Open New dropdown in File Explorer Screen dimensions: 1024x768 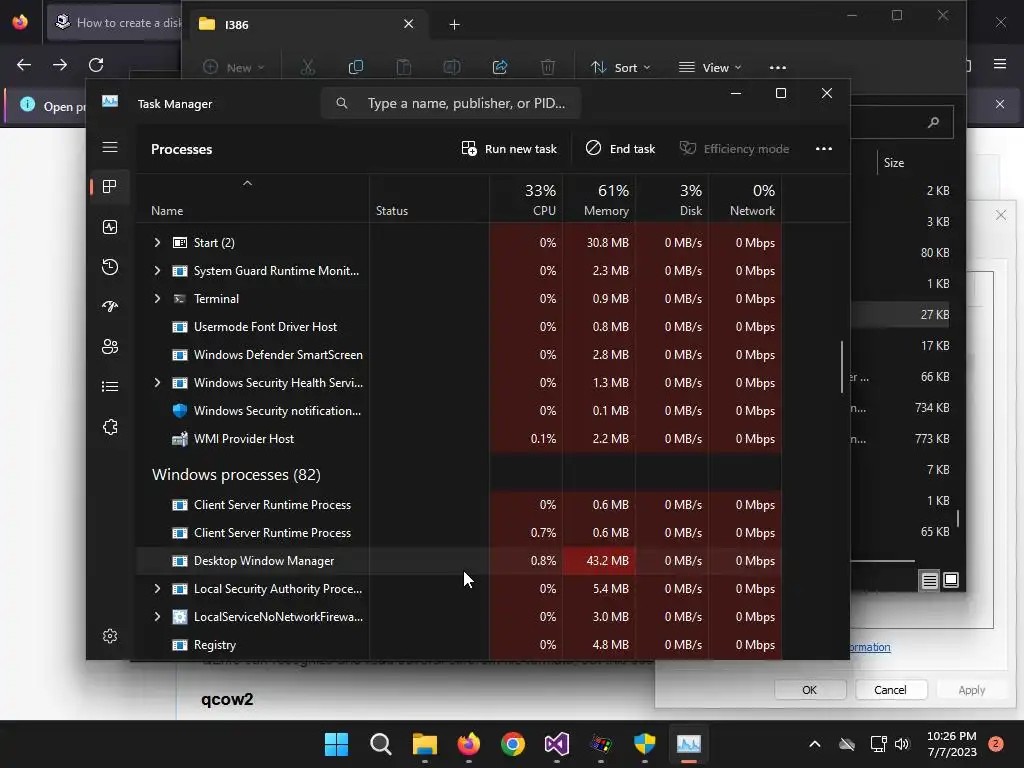click(x=234, y=67)
